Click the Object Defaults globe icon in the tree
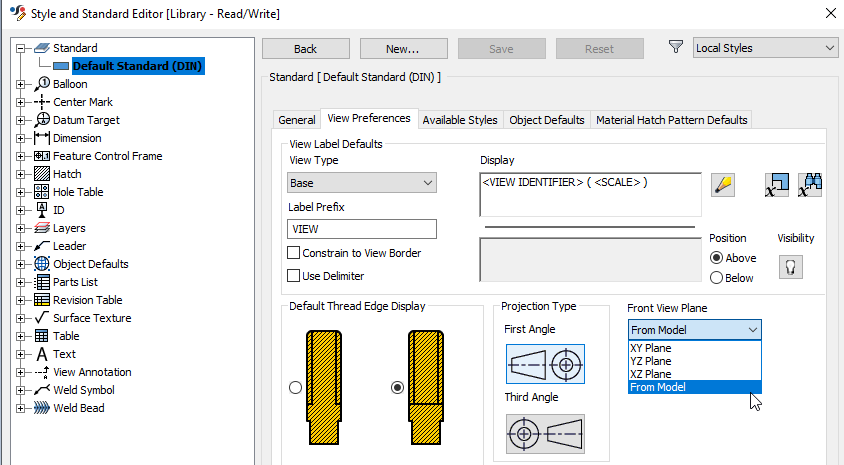Viewport: 844px width, 465px height. (x=42, y=264)
